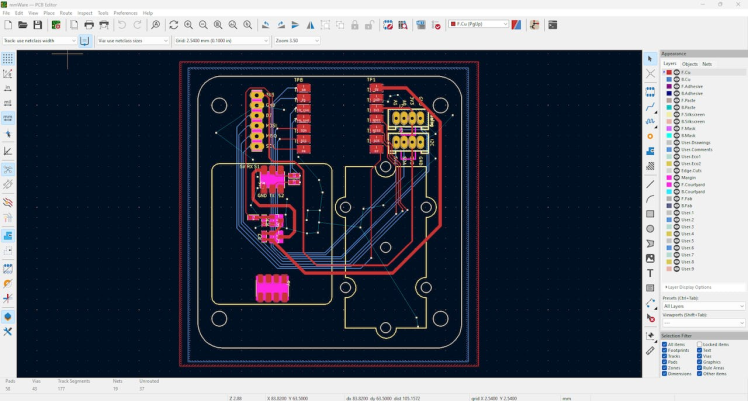Choose the arrow Select tool in right toolbar

(650, 59)
